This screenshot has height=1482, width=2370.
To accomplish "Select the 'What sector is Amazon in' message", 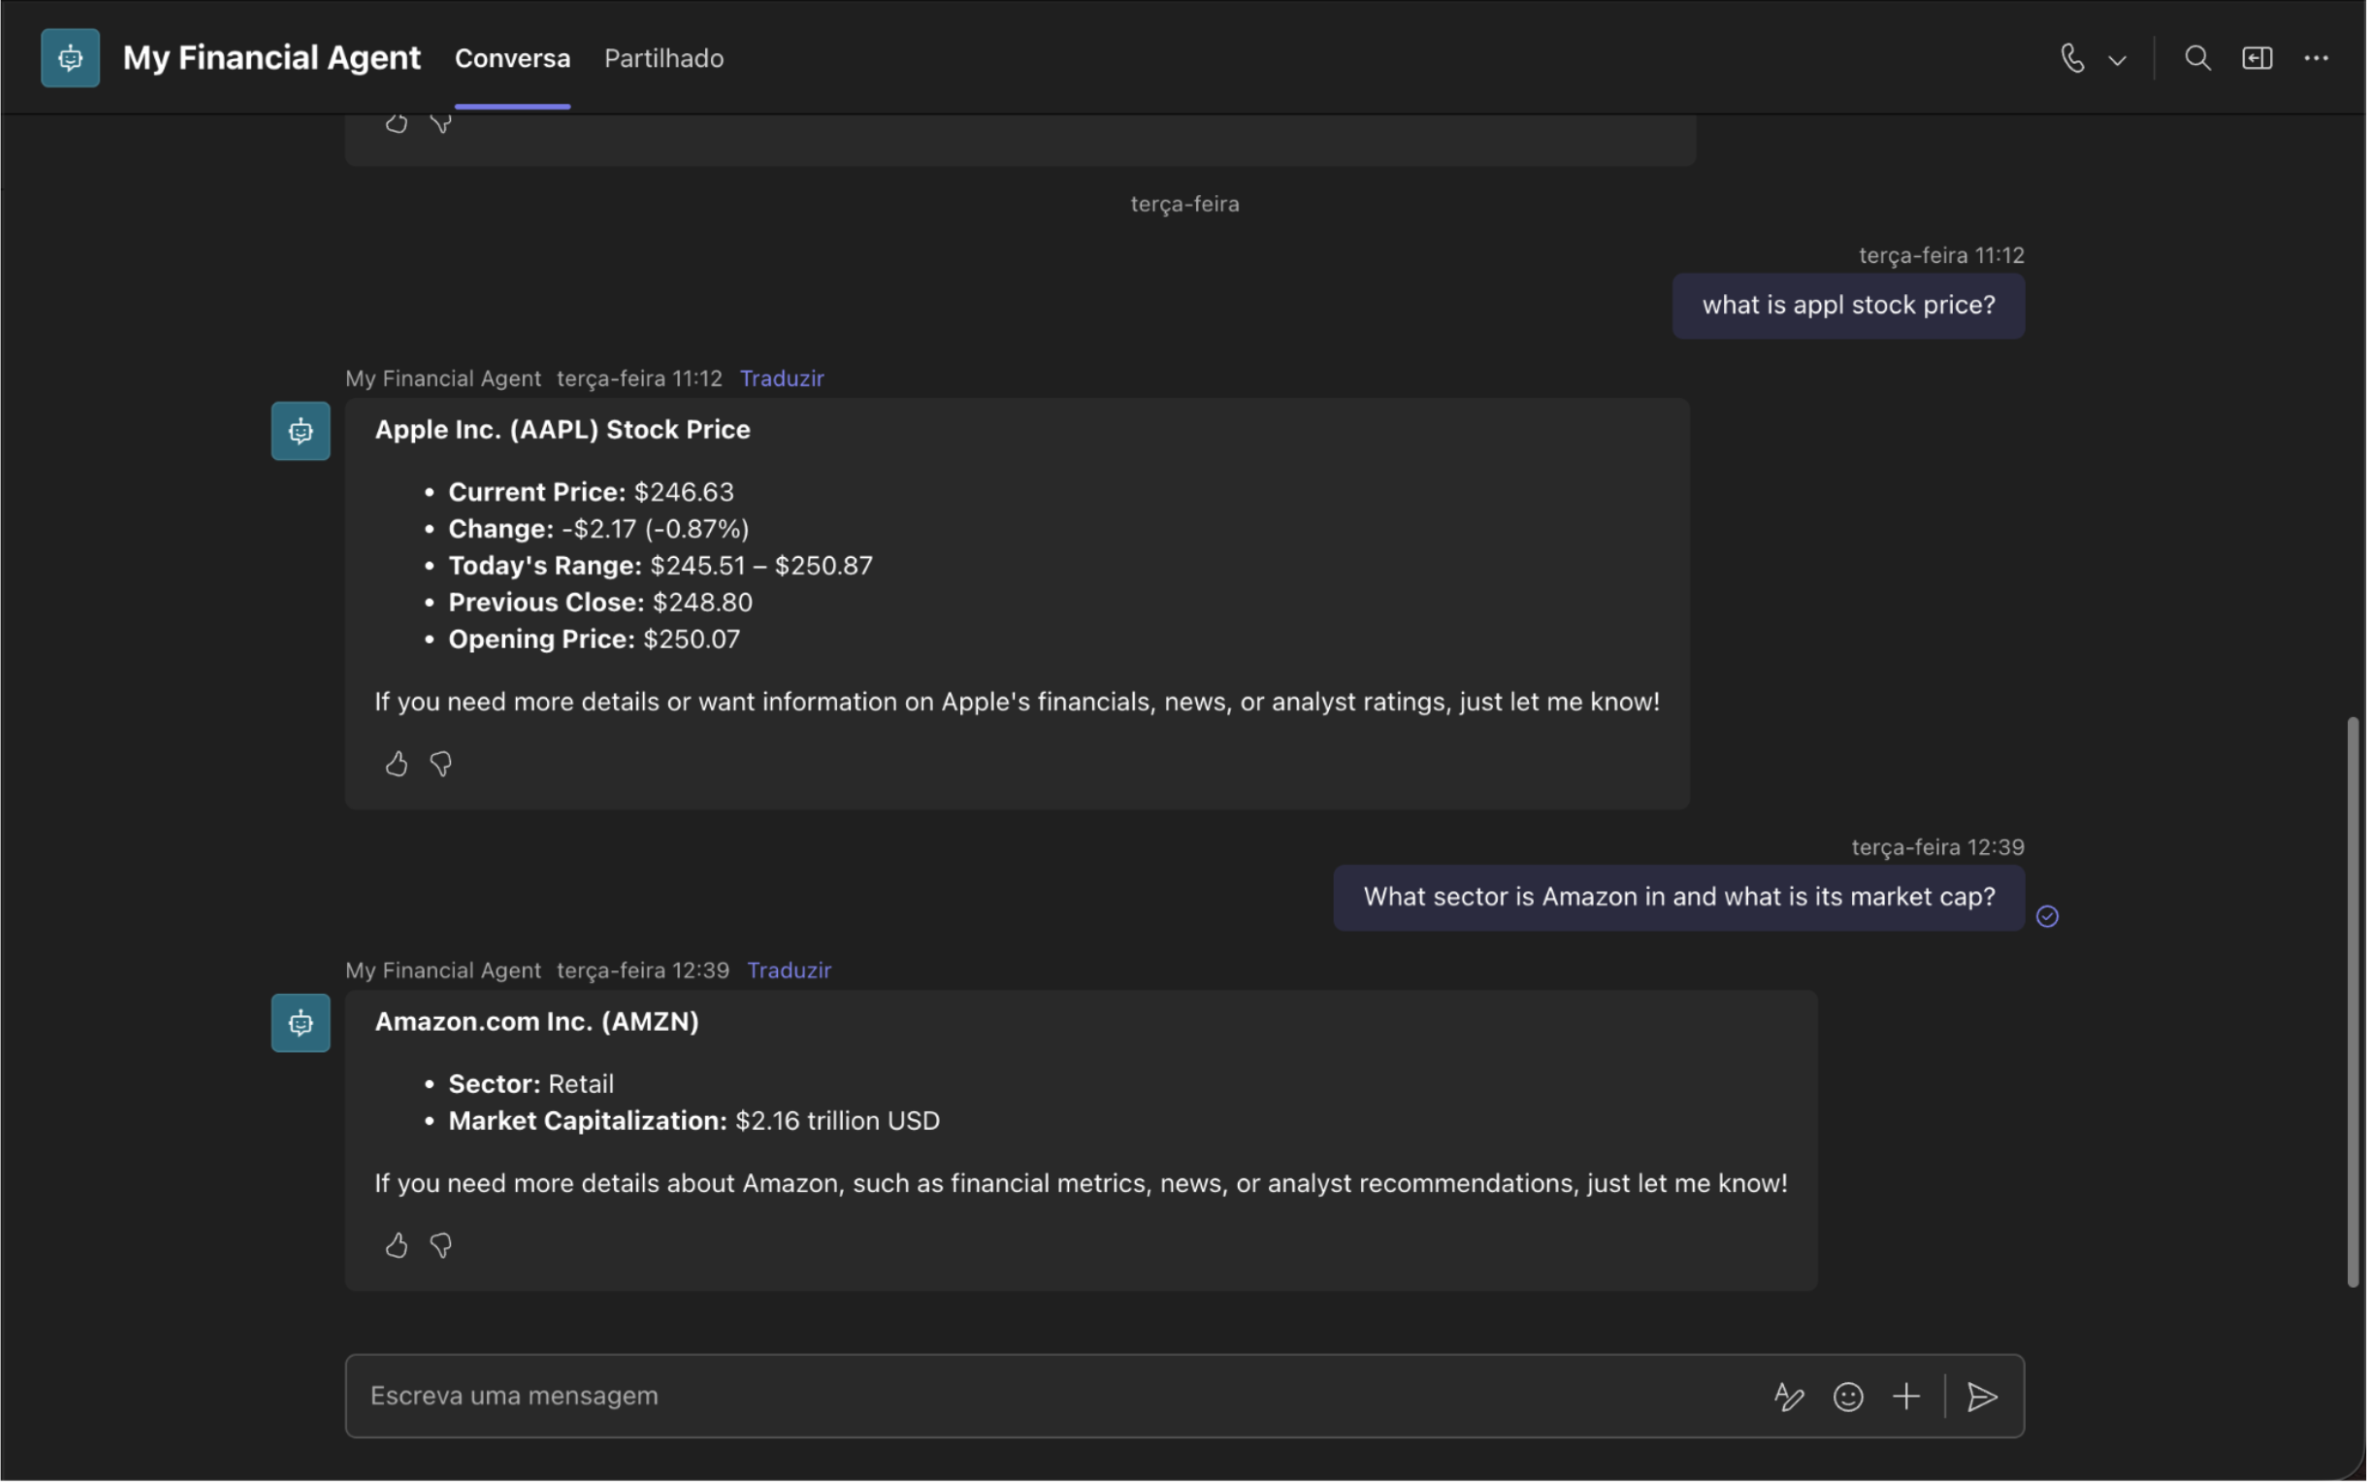I will pyautogui.click(x=1680, y=898).
